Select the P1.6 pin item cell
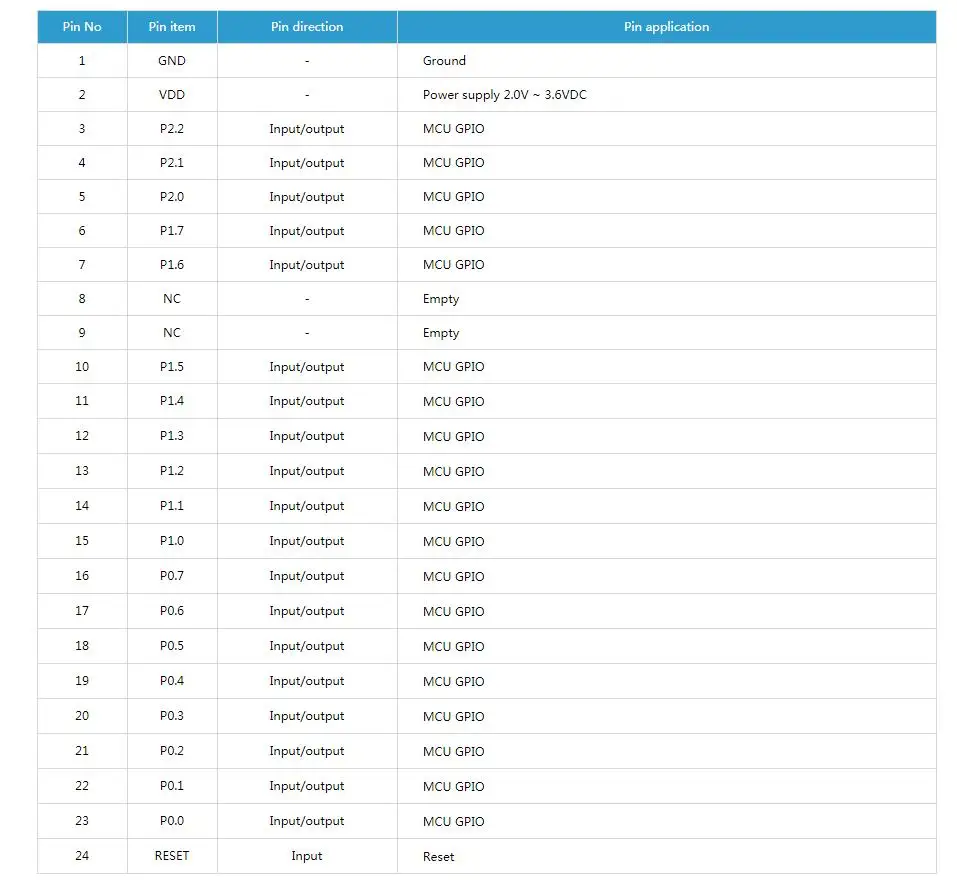Viewport: 957px width, 895px height. tap(172, 265)
